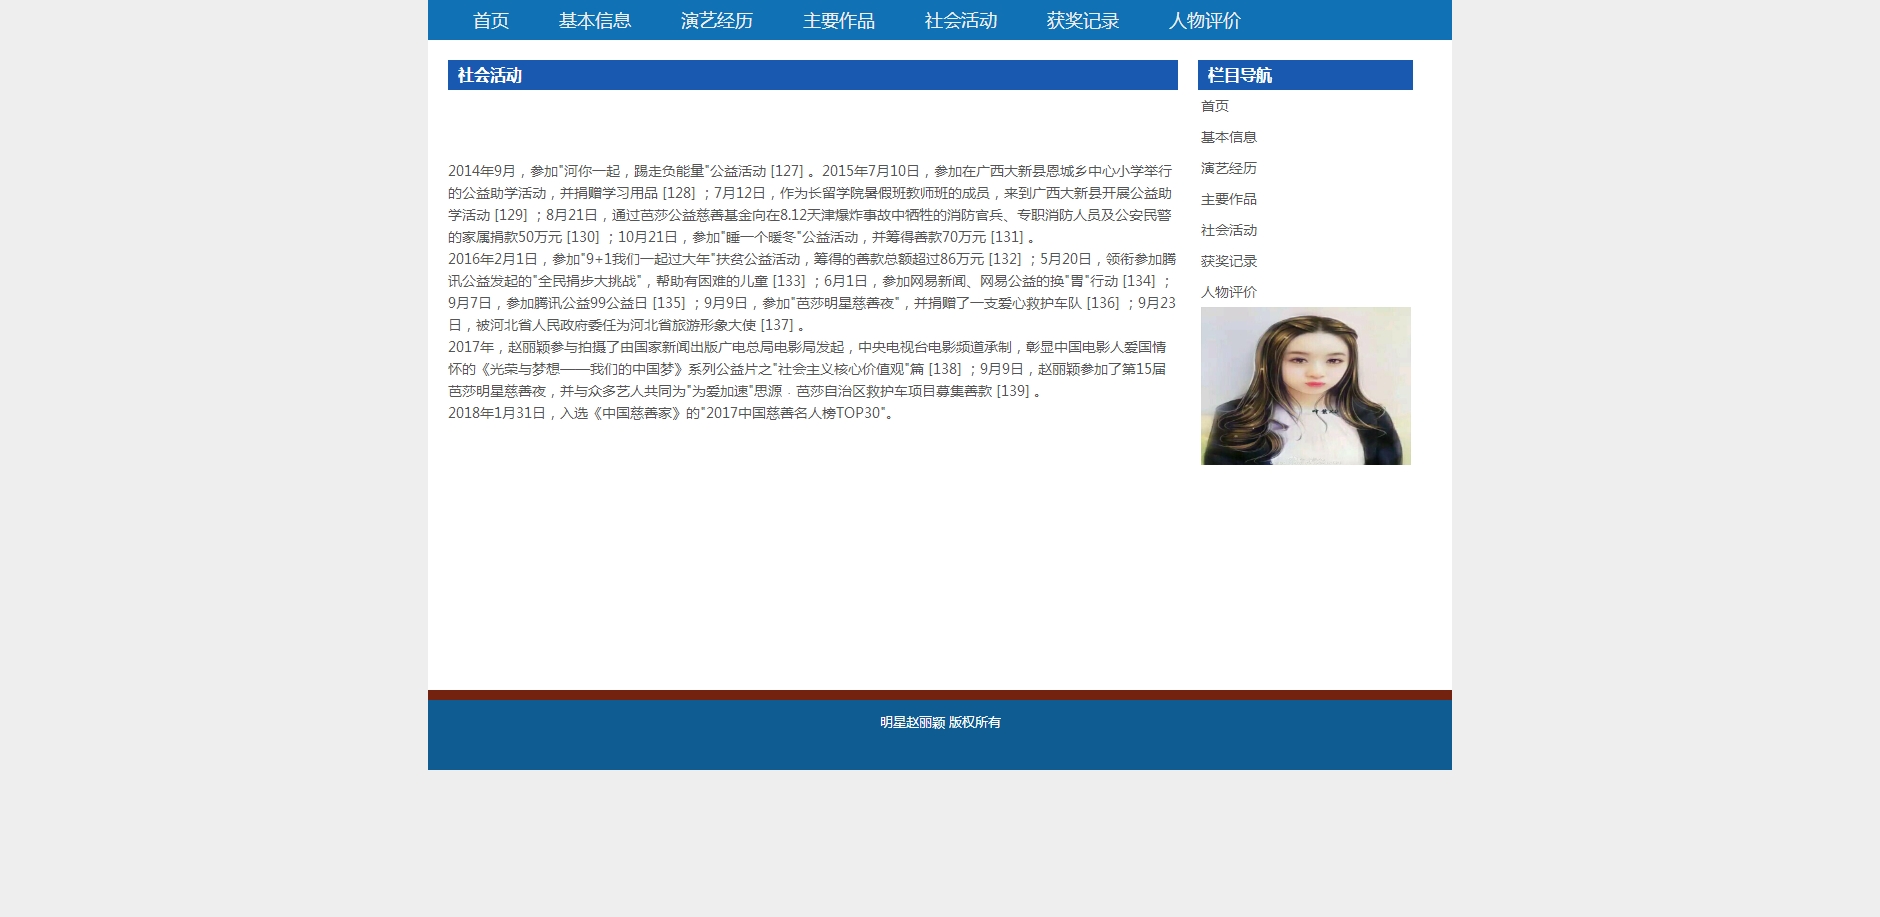Open 获奖记录 in the top navigation bar
1880x917 pixels.
pyautogui.click(x=1082, y=21)
